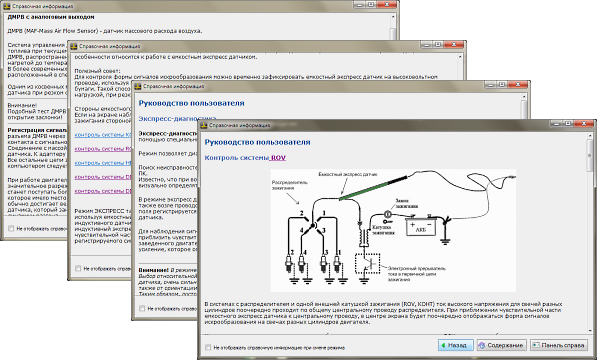Tick the checkbox in the Экспресс-диагностика window
The height and width of the screenshot is (360, 597).
[x=142, y=308]
